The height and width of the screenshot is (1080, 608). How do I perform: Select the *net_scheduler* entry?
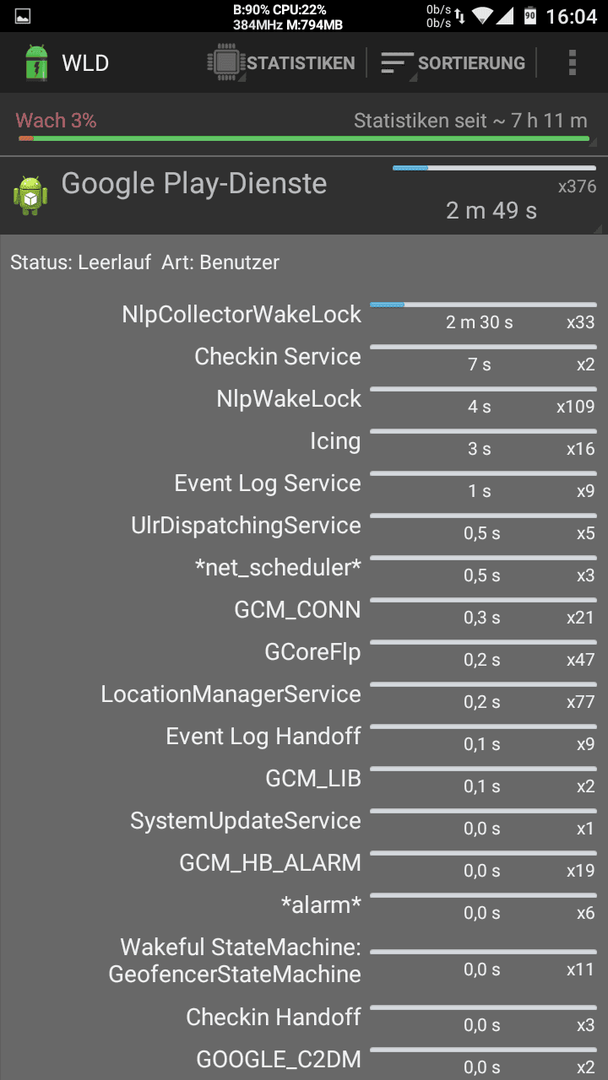click(304, 568)
